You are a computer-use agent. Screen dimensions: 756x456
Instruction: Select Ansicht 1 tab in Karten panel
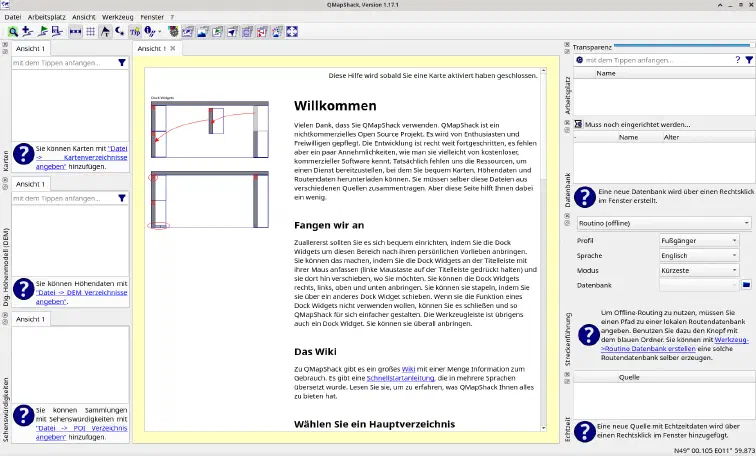click(x=30, y=49)
